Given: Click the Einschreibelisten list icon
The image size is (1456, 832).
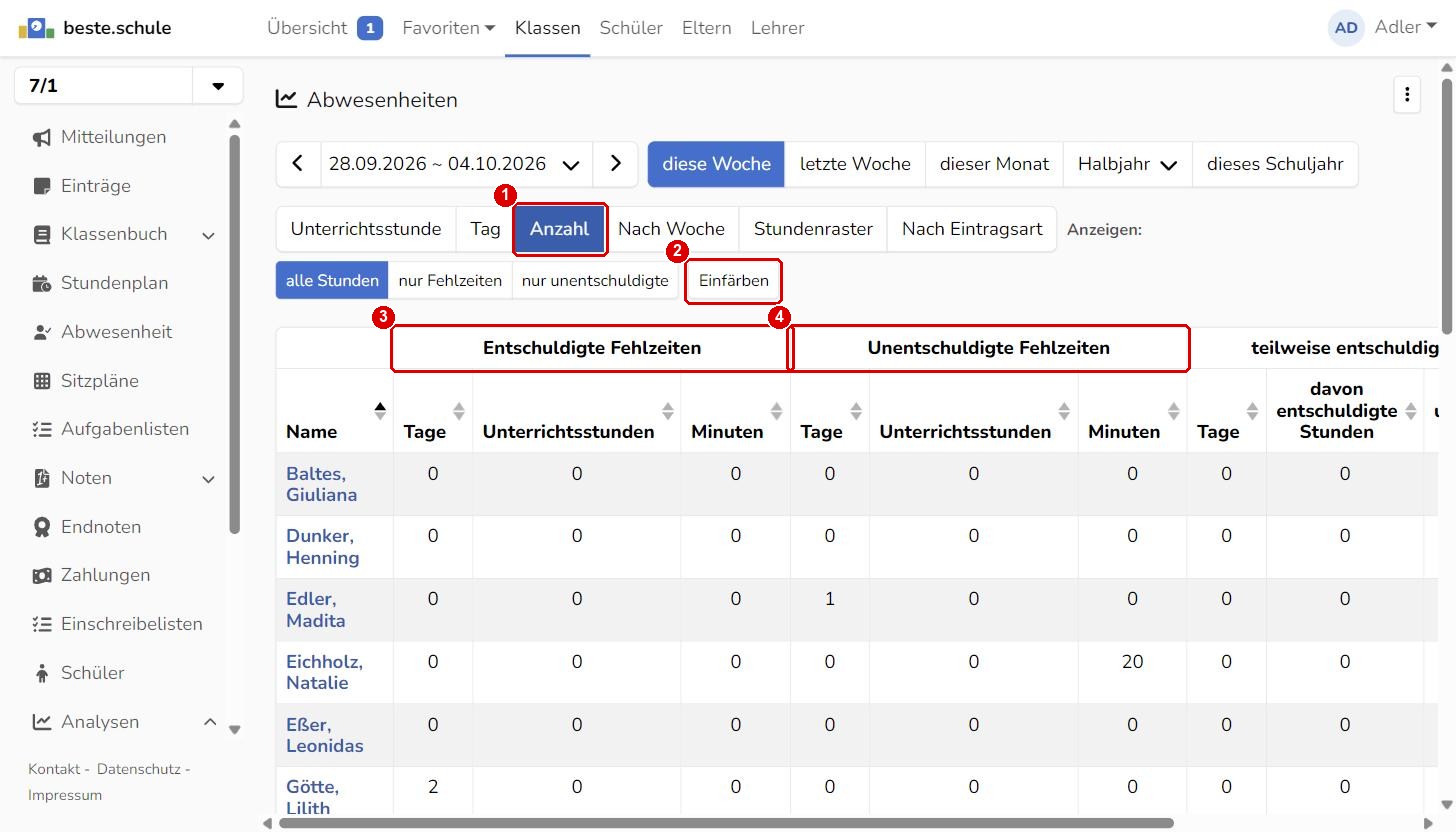Looking at the screenshot, I should pyautogui.click(x=42, y=624).
